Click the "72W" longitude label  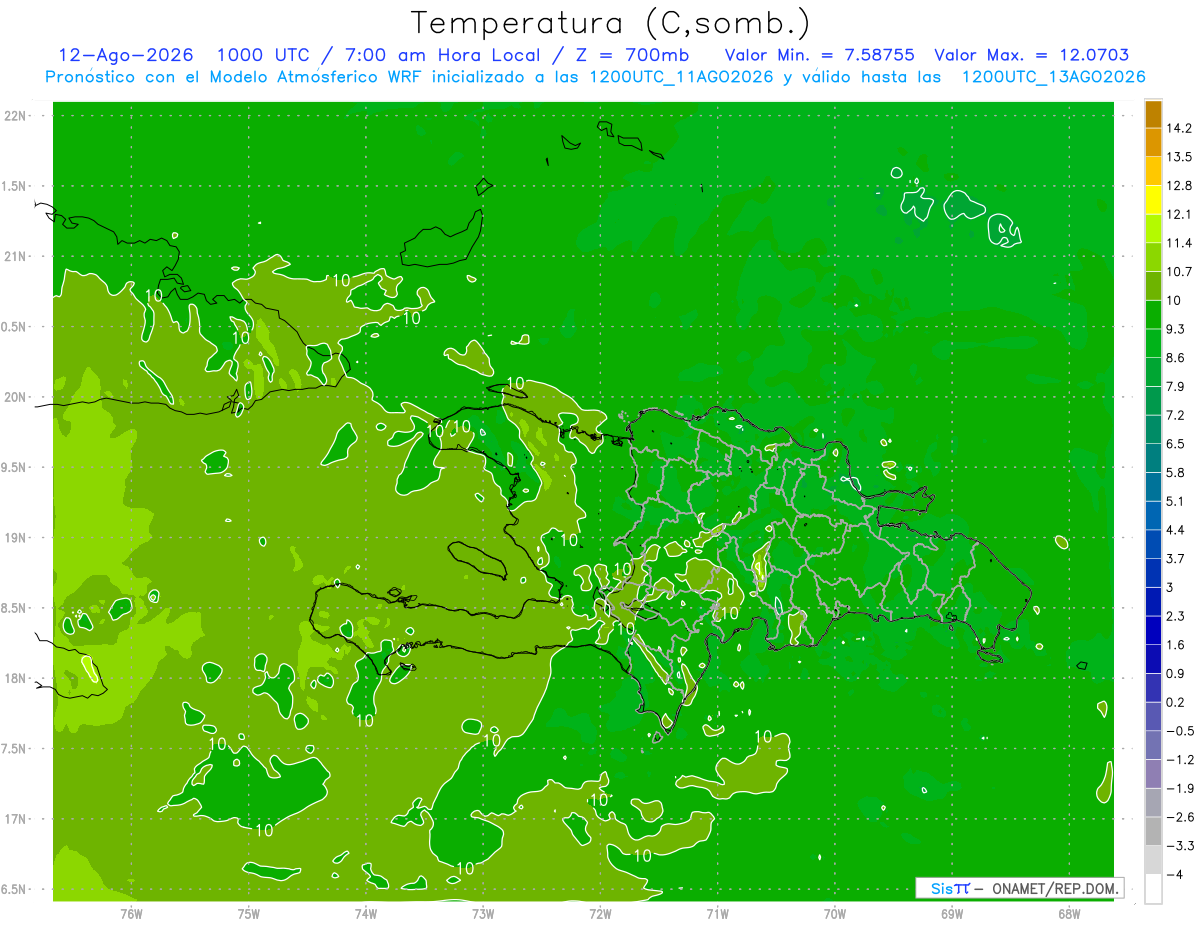[x=600, y=913]
